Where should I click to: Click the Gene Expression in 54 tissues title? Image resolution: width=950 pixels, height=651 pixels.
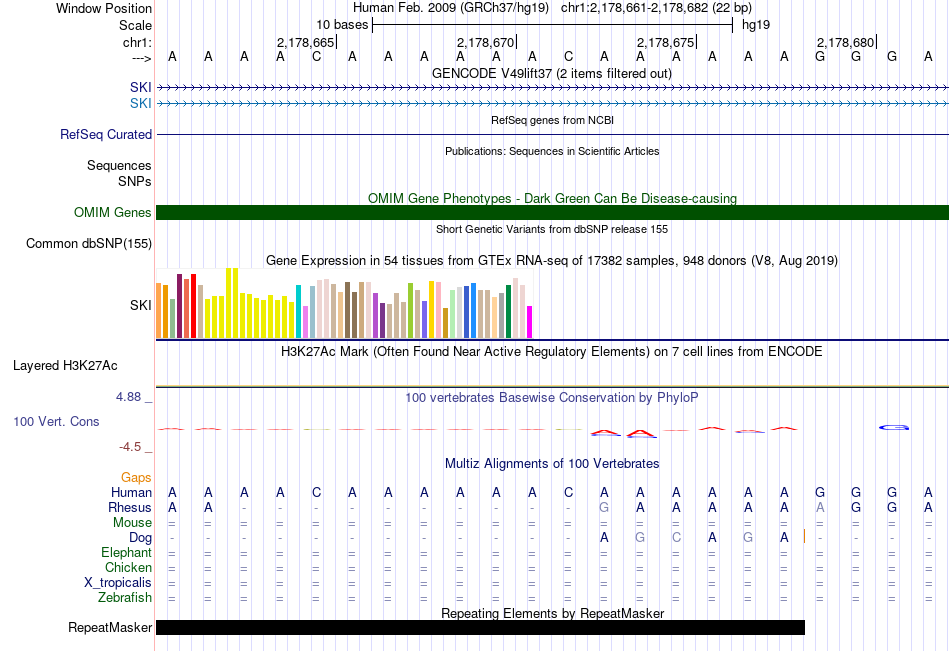552,261
